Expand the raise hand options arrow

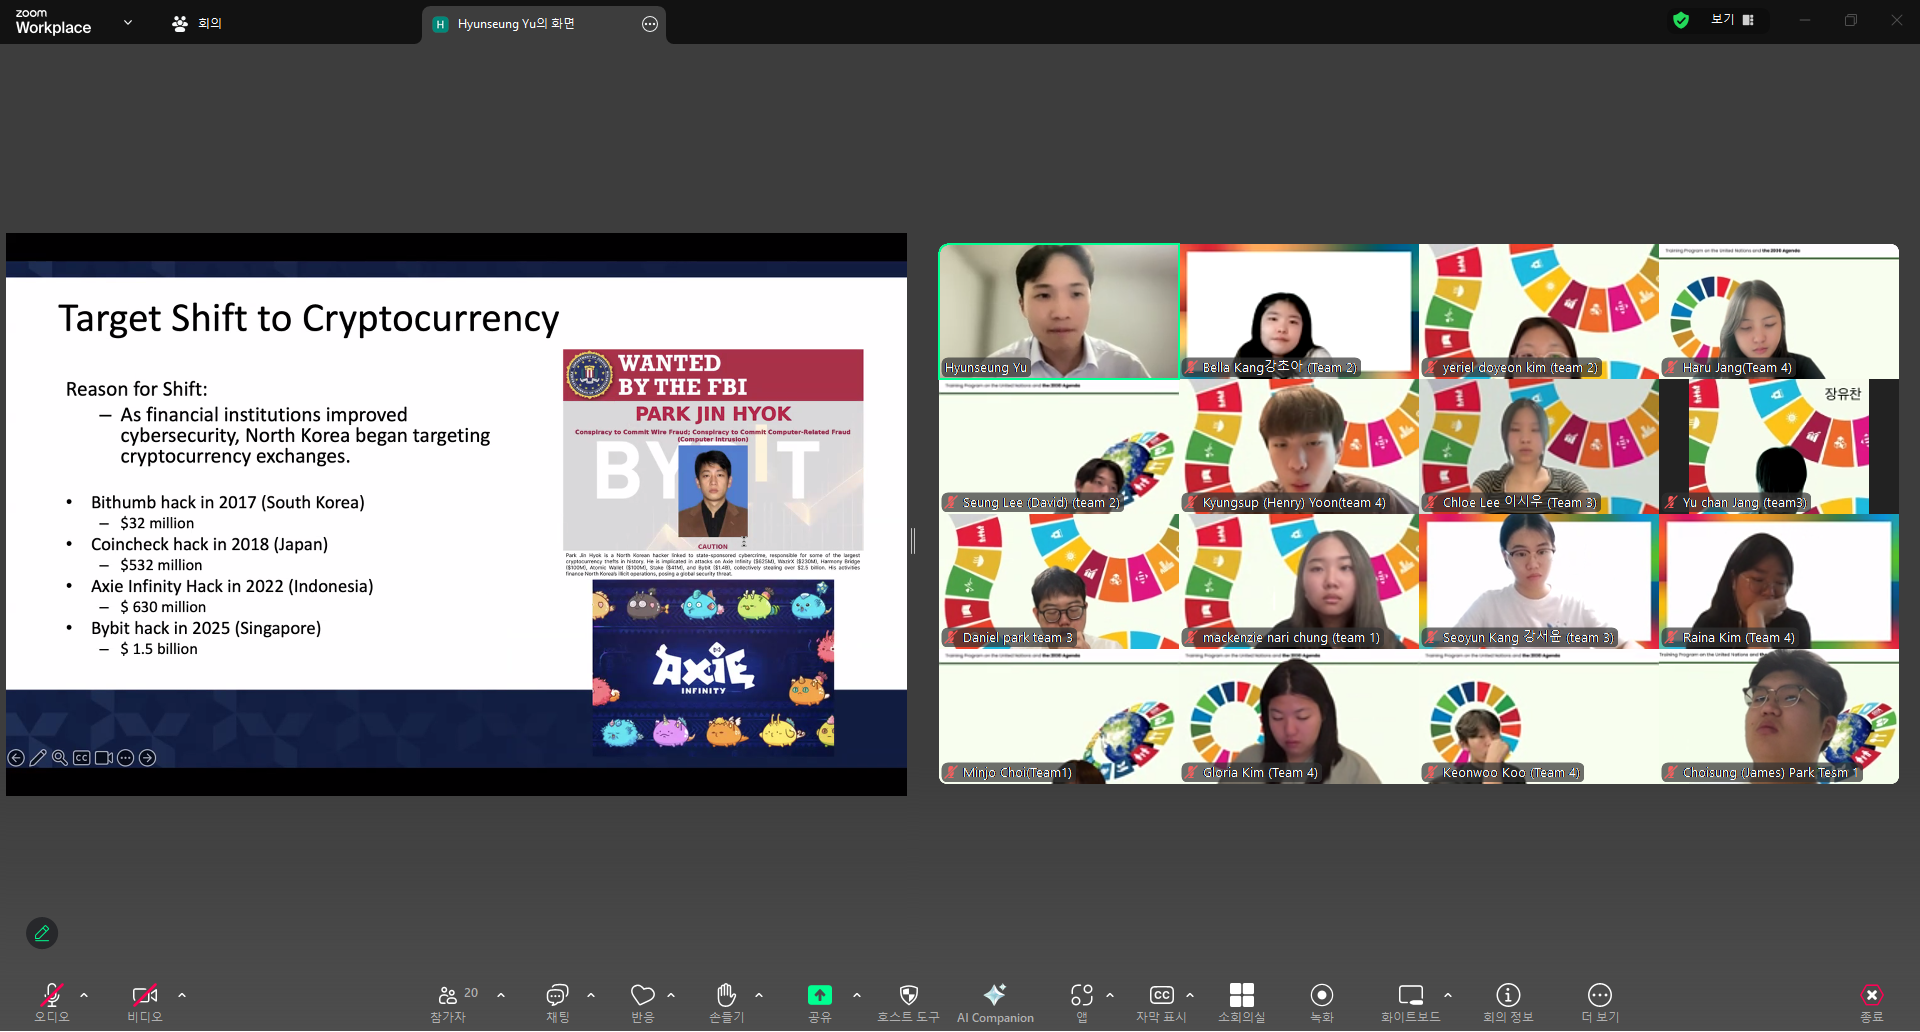coord(759,995)
